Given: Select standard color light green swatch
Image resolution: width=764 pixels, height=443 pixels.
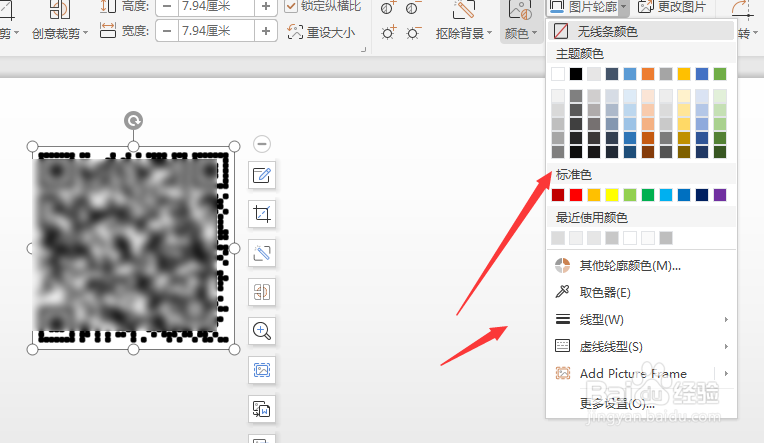Looking at the screenshot, I should tap(630, 195).
